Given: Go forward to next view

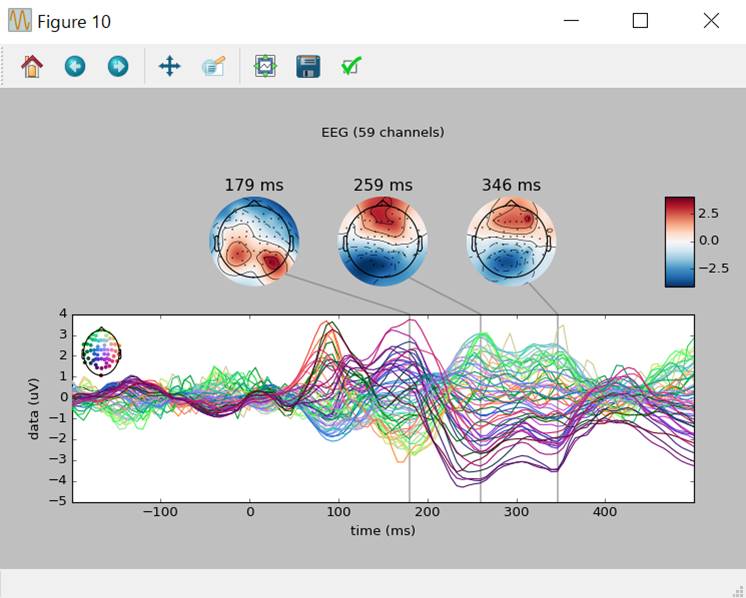Looking at the screenshot, I should coord(118,67).
